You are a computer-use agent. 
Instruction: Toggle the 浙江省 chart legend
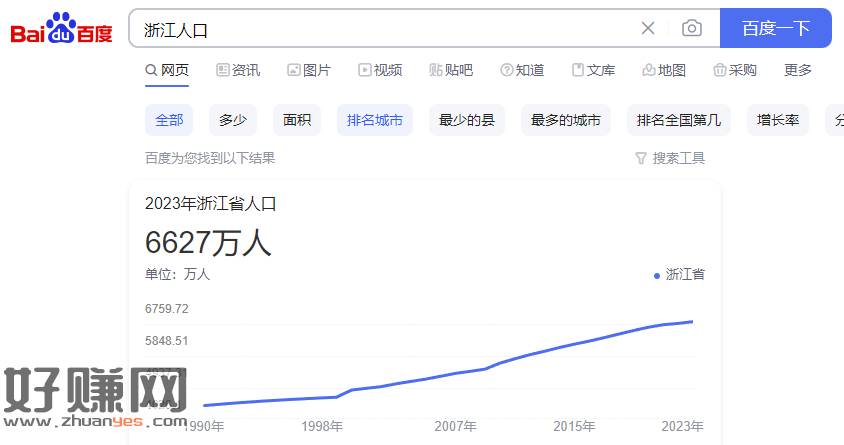click(x=679, y=274)
